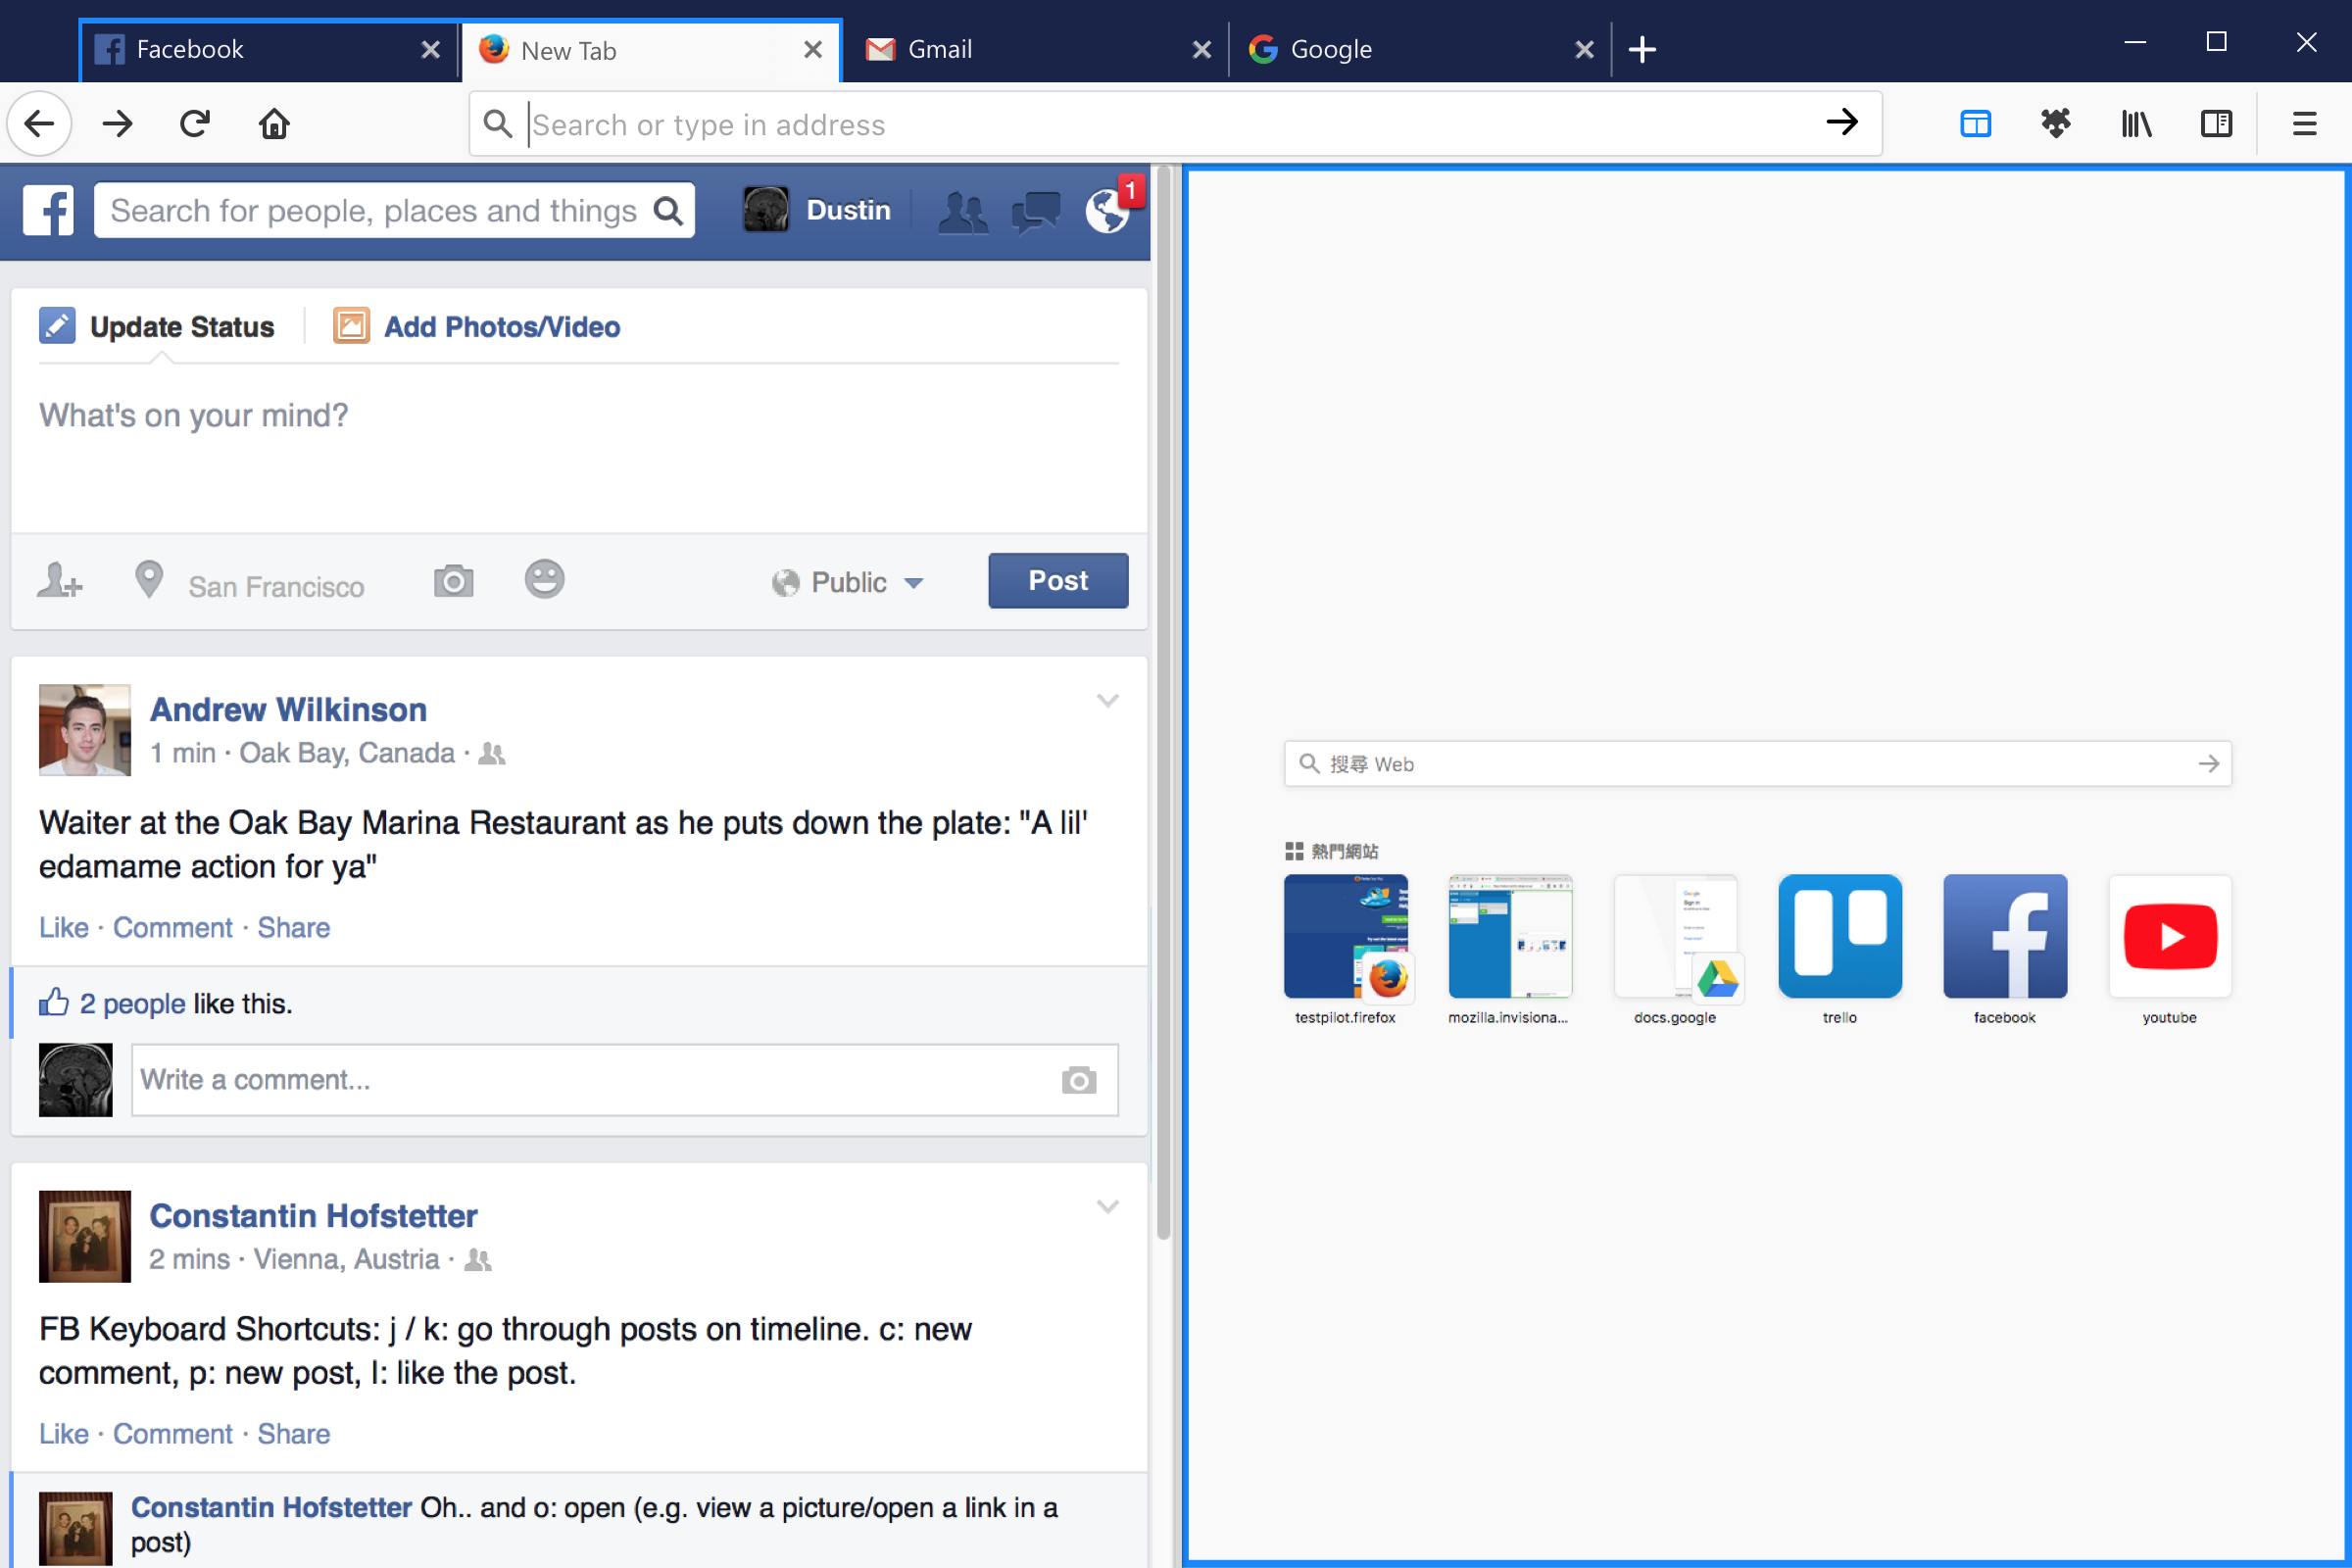Screen dimensions: 2352x1568
Task: Click the Dropbox-style extension icon
Action: (2055, 124)
